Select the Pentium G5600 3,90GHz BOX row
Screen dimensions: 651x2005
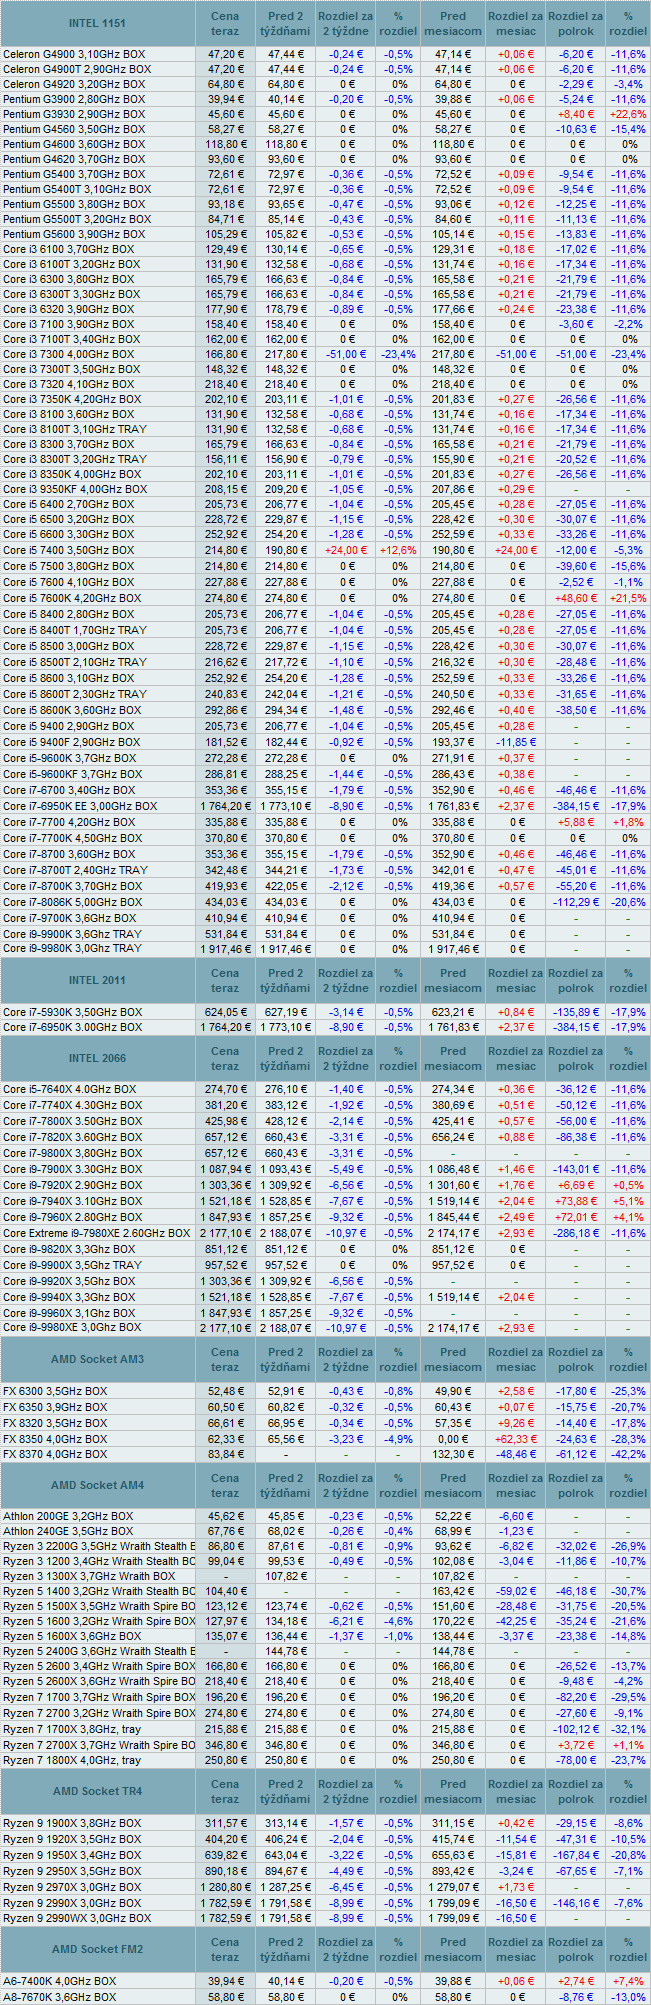(x=74, y=234)
